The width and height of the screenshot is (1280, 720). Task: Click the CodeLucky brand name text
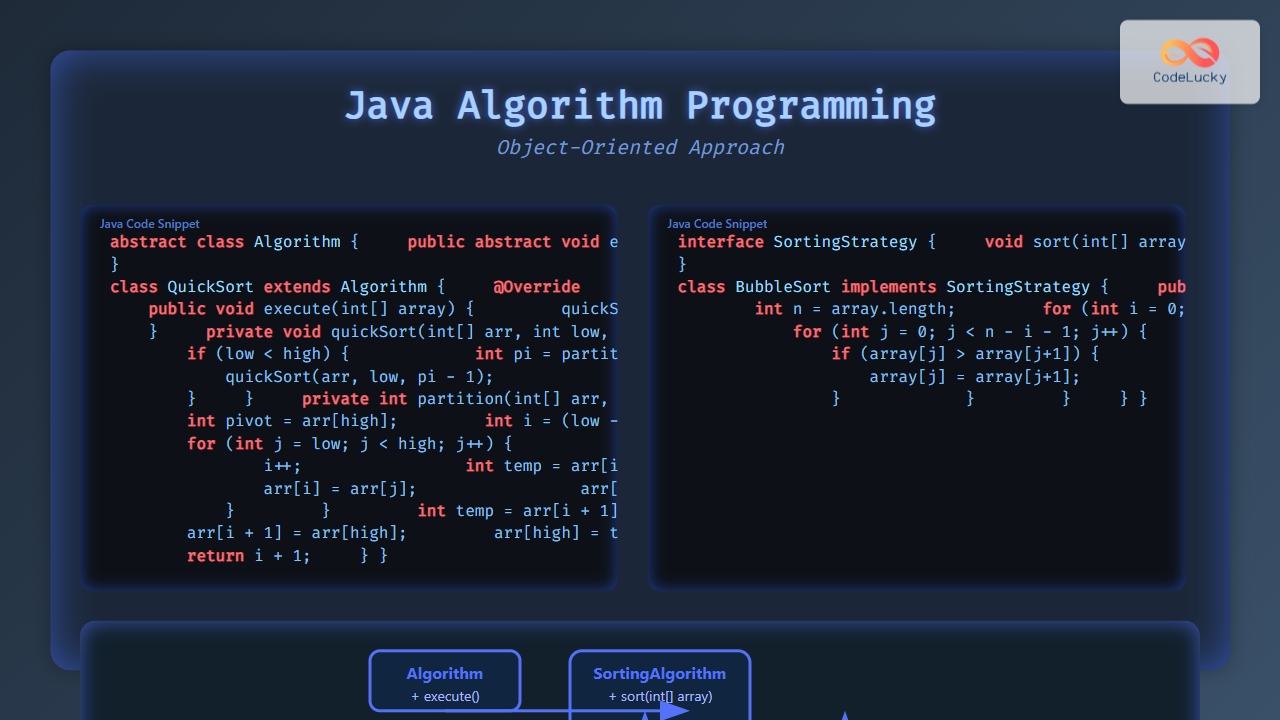pyautogui.click(x=1190, y=77)
